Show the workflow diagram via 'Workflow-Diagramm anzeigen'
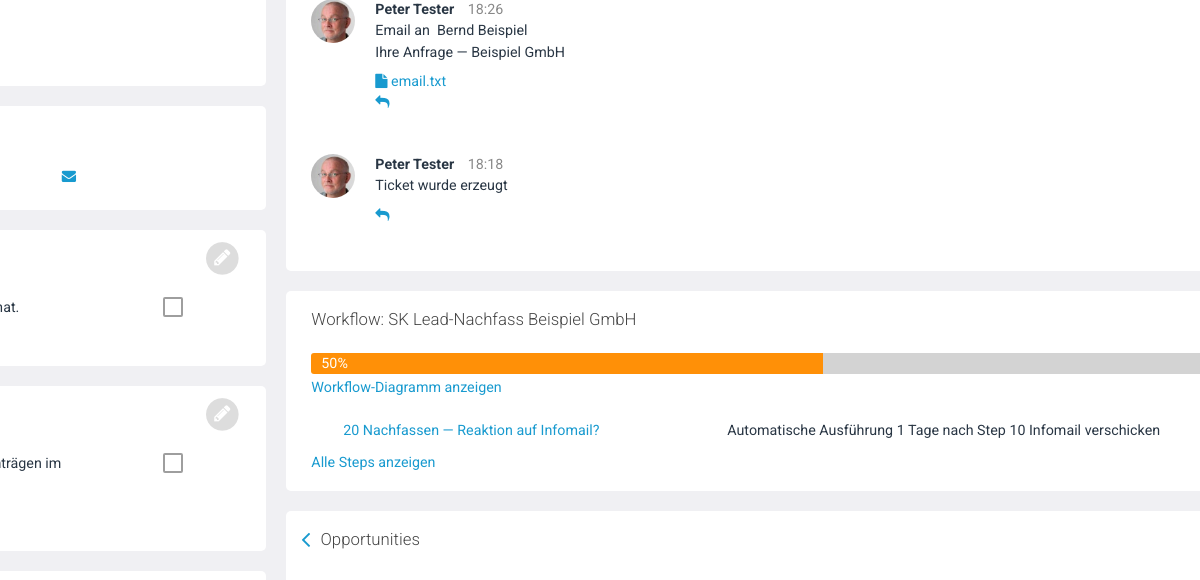 (x=406, y=387)
